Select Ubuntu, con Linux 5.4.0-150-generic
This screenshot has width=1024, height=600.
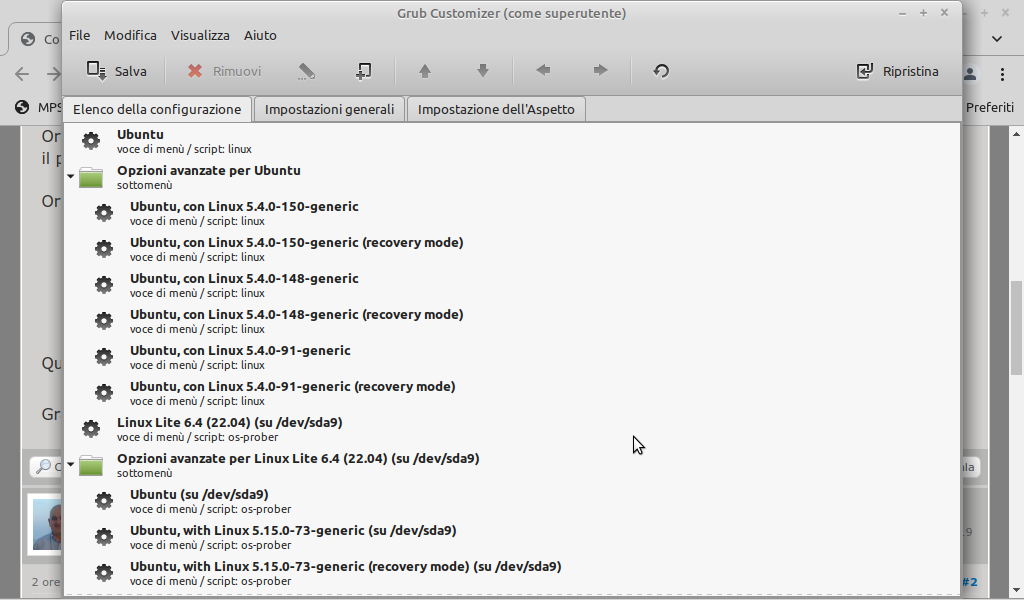pyautogui.click(x=511, y=213)
